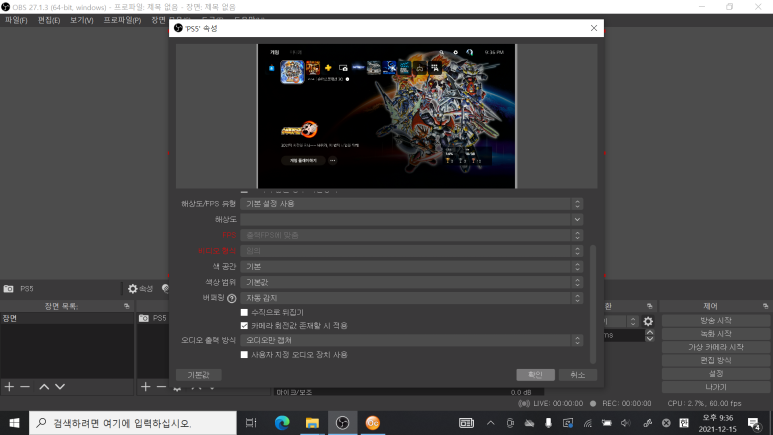Open the 속성 gear in the source toolbar
The height and width of the screenshot is (435, 773).
(x=140, y=289)
